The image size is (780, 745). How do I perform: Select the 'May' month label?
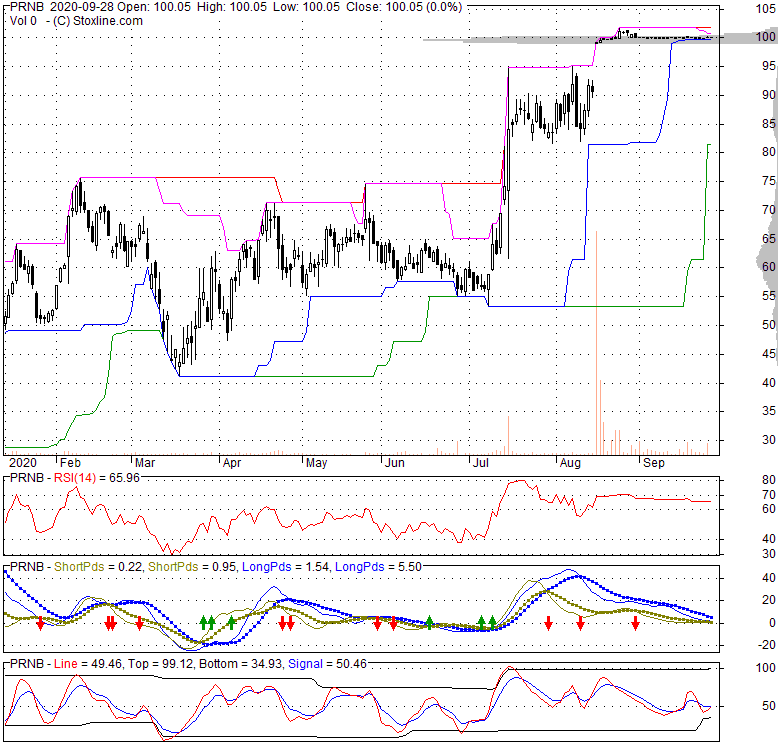316,463
